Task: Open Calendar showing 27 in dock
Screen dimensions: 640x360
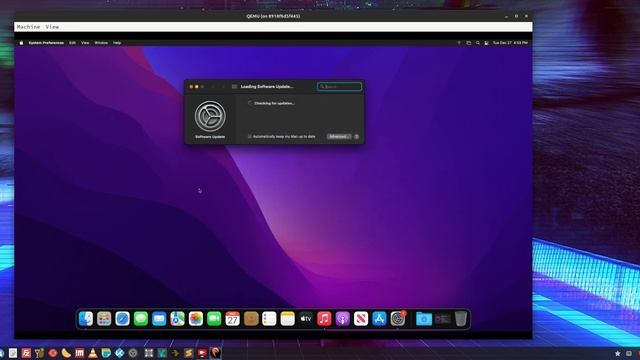Action: (233, 319)
